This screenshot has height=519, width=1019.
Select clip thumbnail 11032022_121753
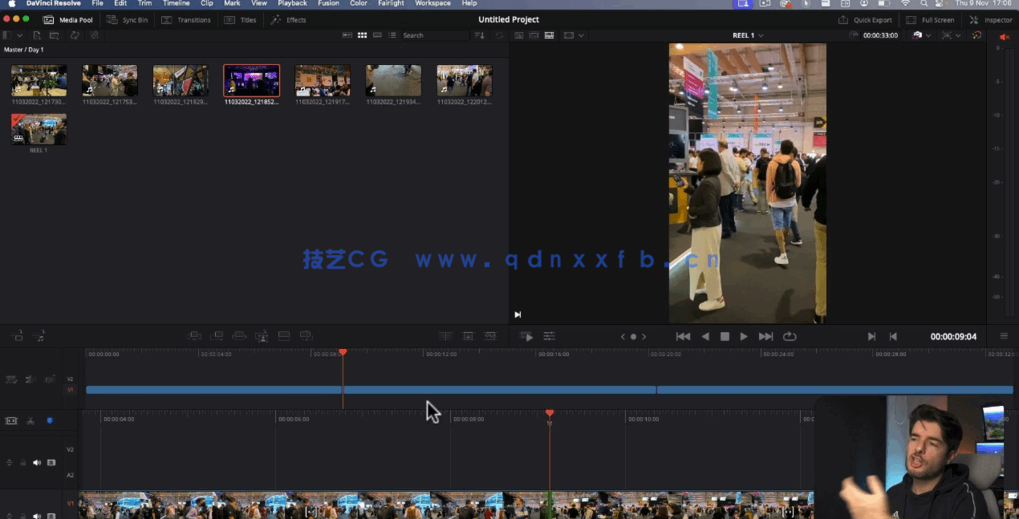tap(110, 81)
